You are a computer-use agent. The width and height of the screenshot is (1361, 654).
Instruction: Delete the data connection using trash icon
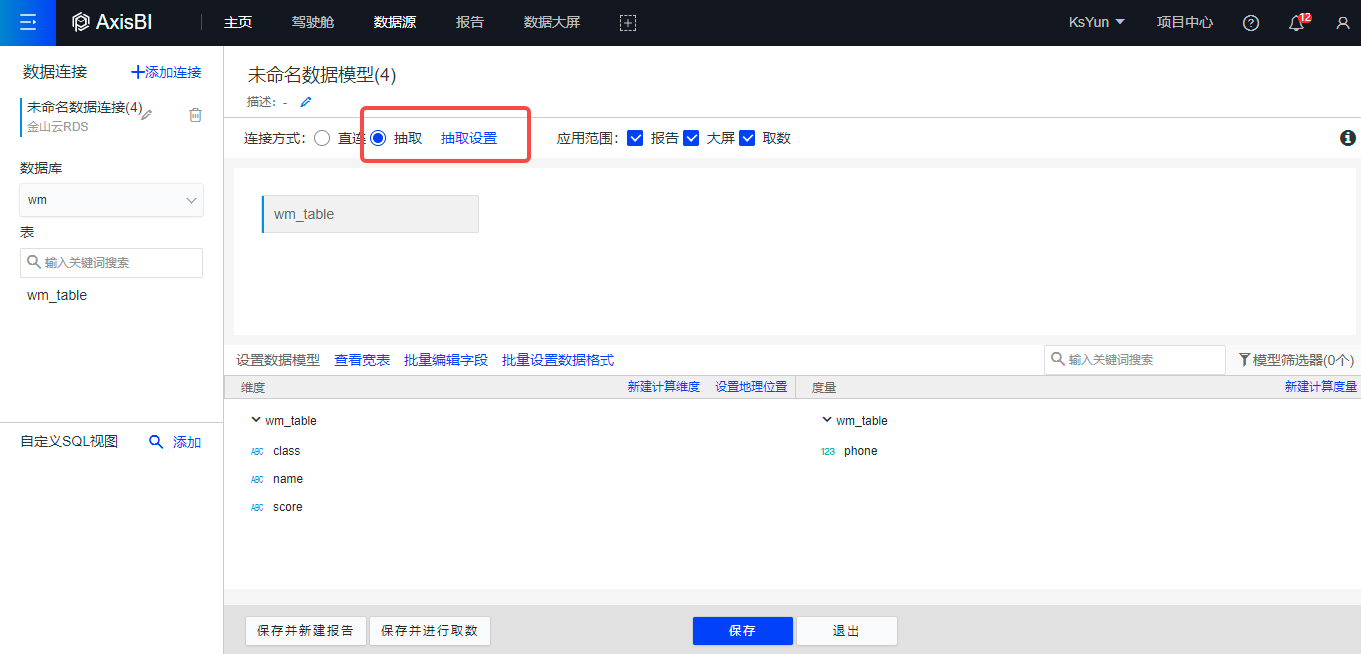195,115
